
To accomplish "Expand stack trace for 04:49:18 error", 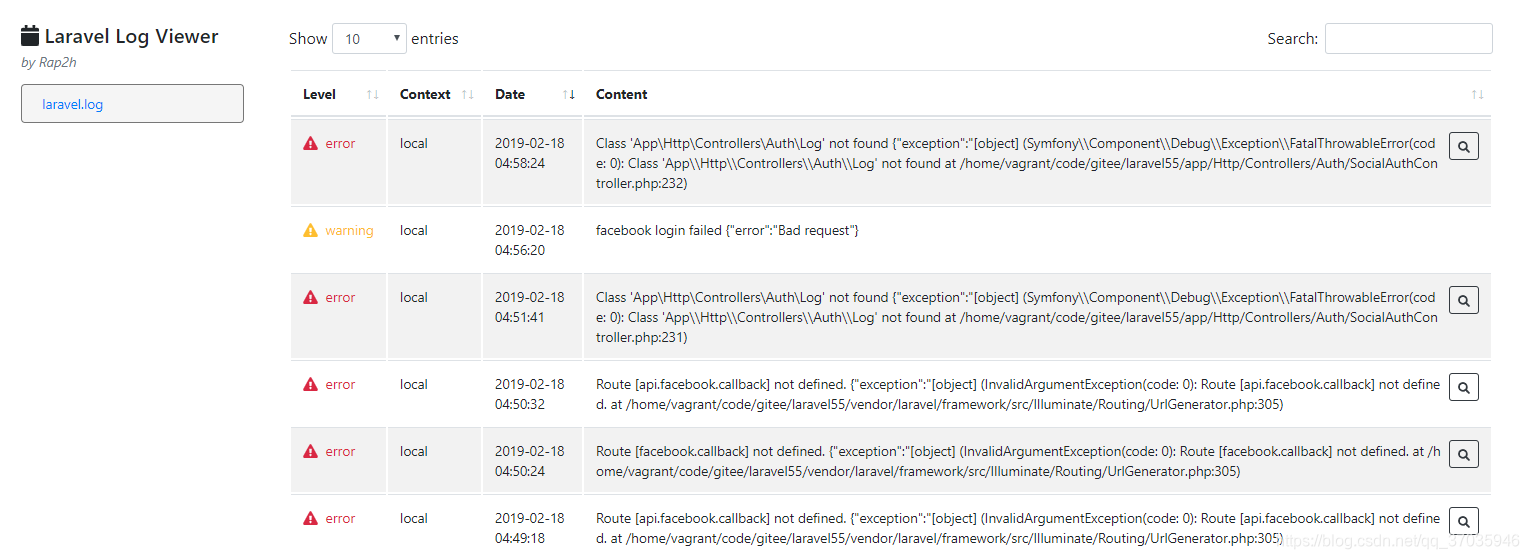I will 1463,521.
